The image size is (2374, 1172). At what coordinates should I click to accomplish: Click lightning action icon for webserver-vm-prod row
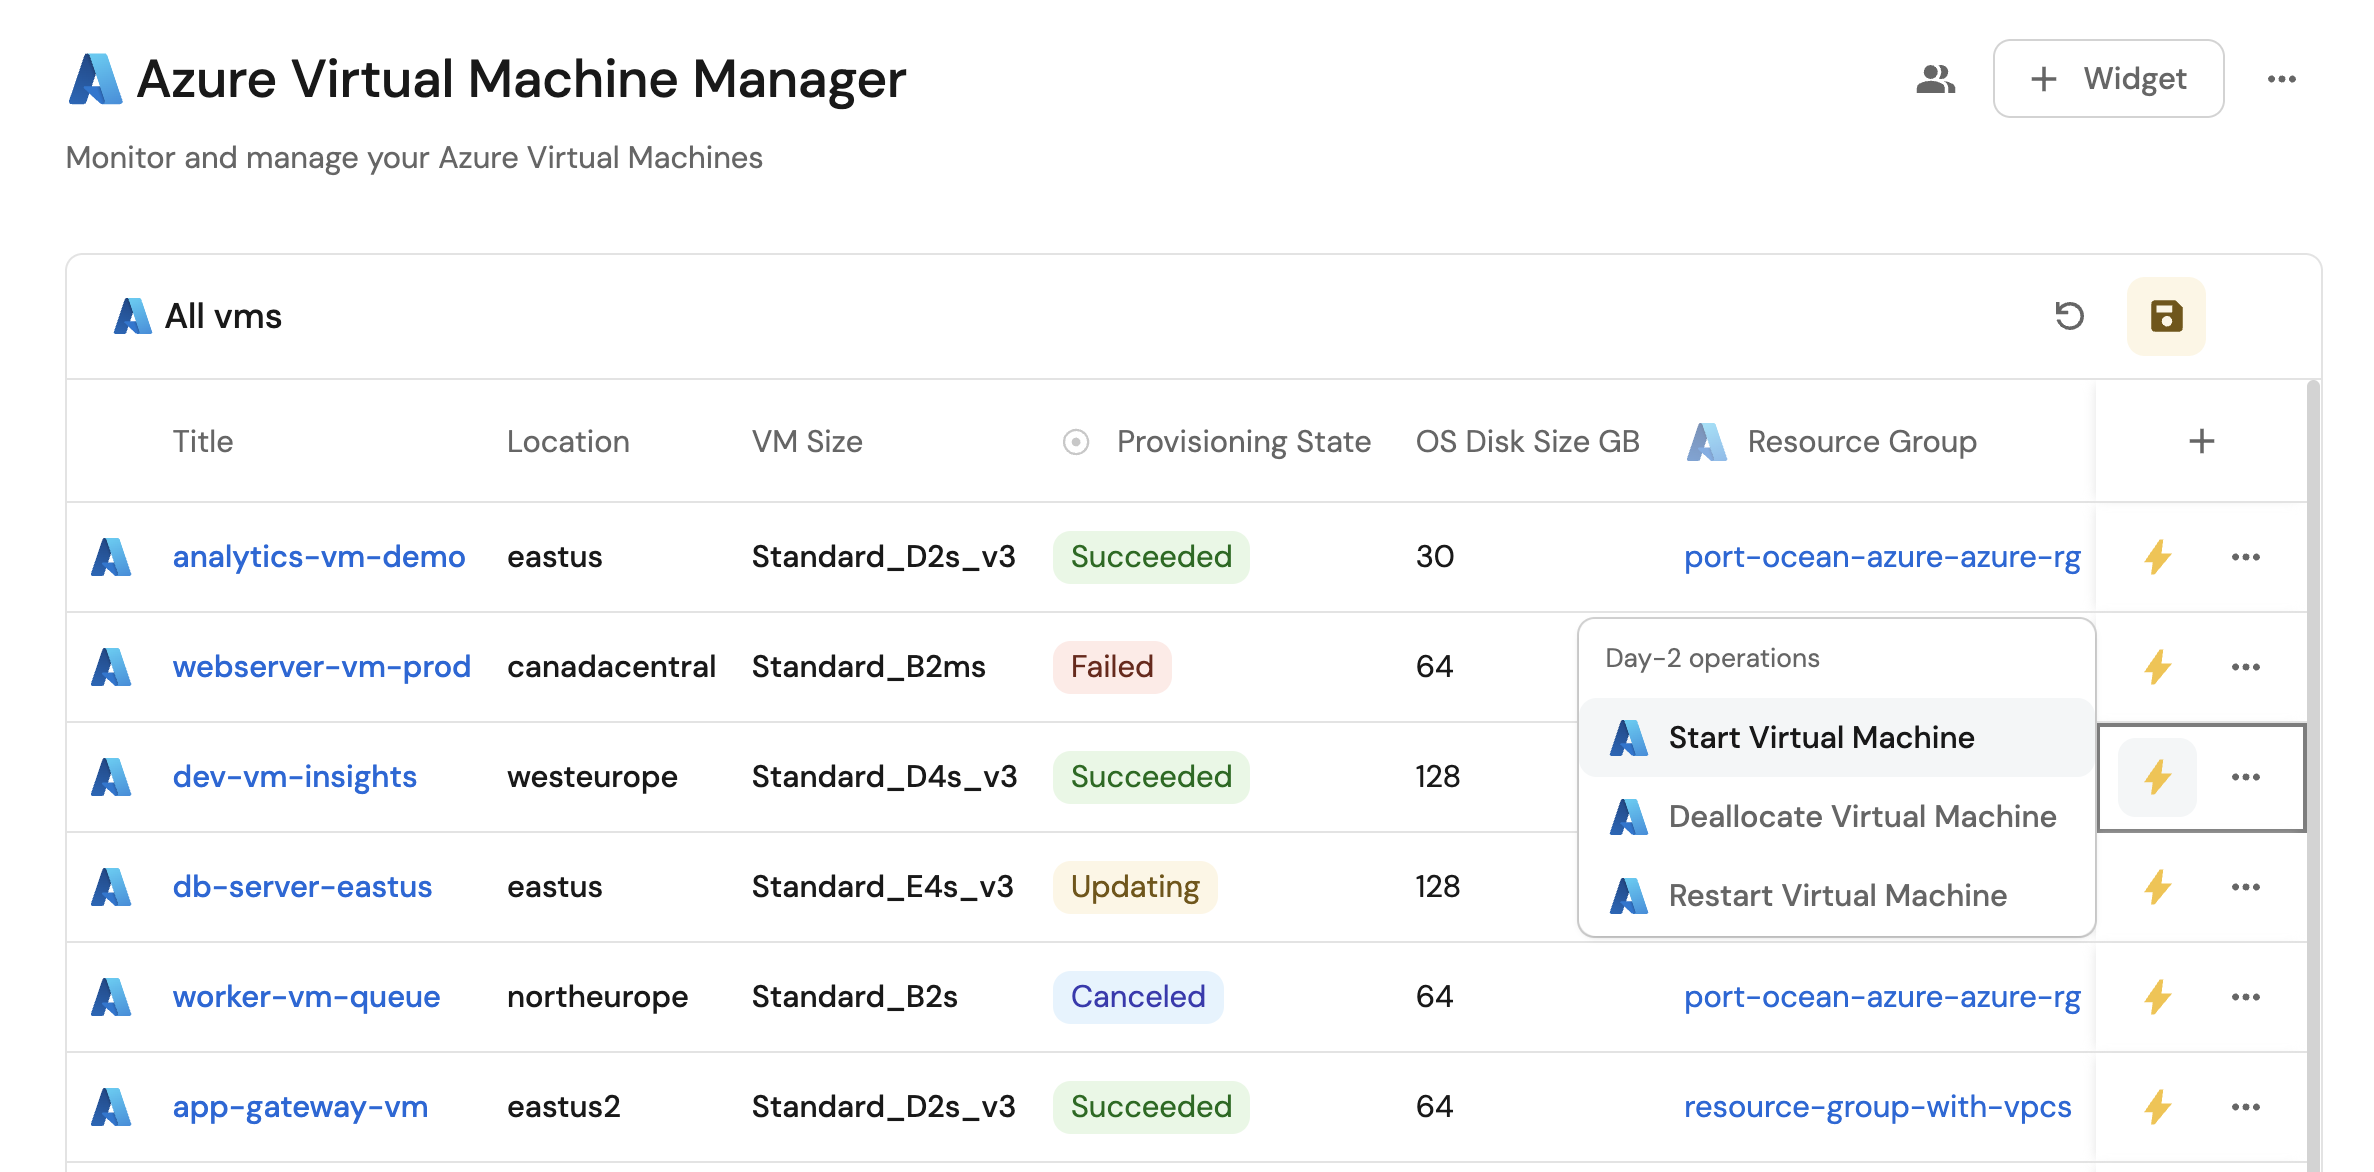(2158, 667)
